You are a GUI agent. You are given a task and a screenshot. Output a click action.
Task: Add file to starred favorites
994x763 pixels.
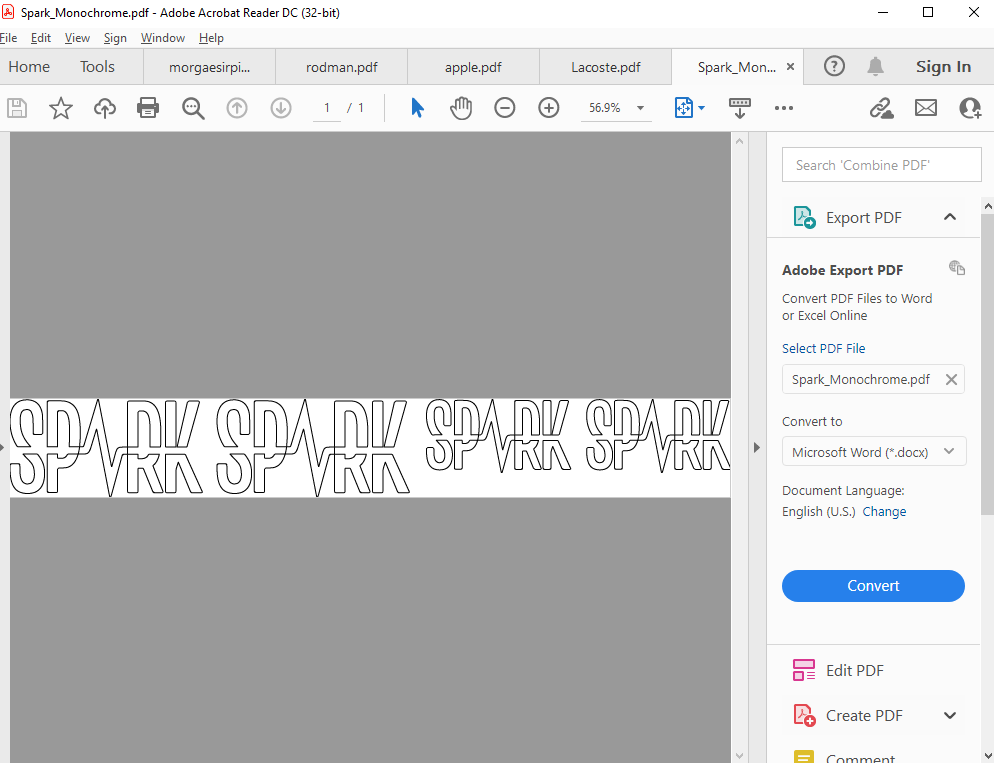pos(61,108)
